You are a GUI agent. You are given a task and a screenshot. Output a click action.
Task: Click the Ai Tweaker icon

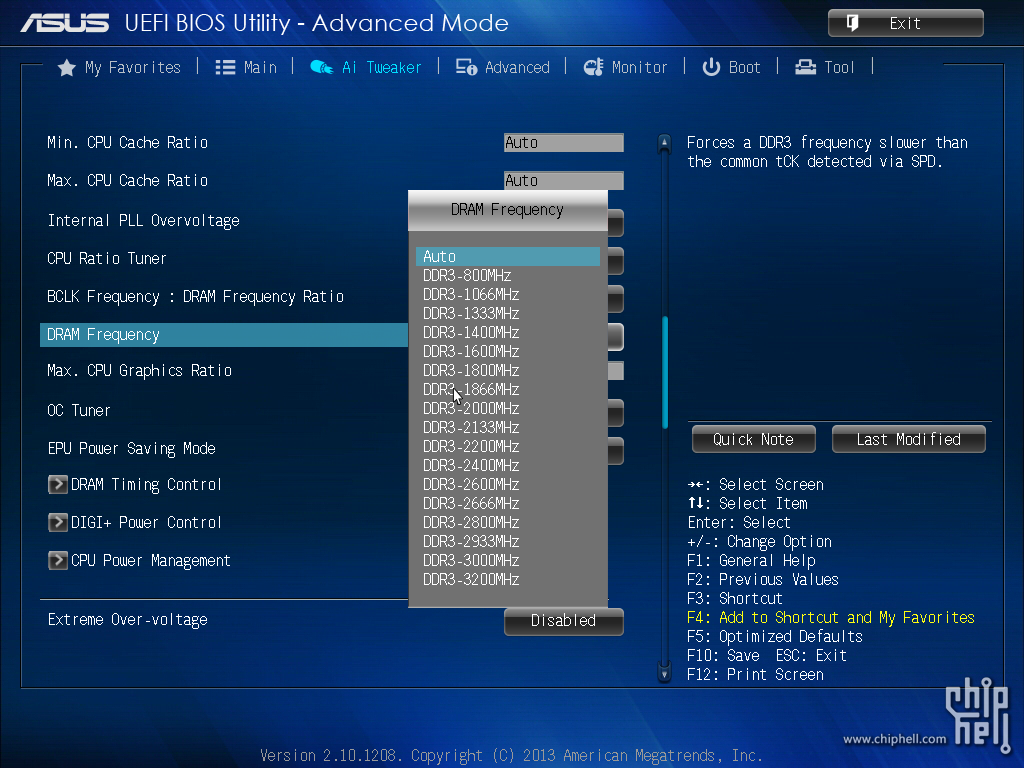tap(321, 67)
